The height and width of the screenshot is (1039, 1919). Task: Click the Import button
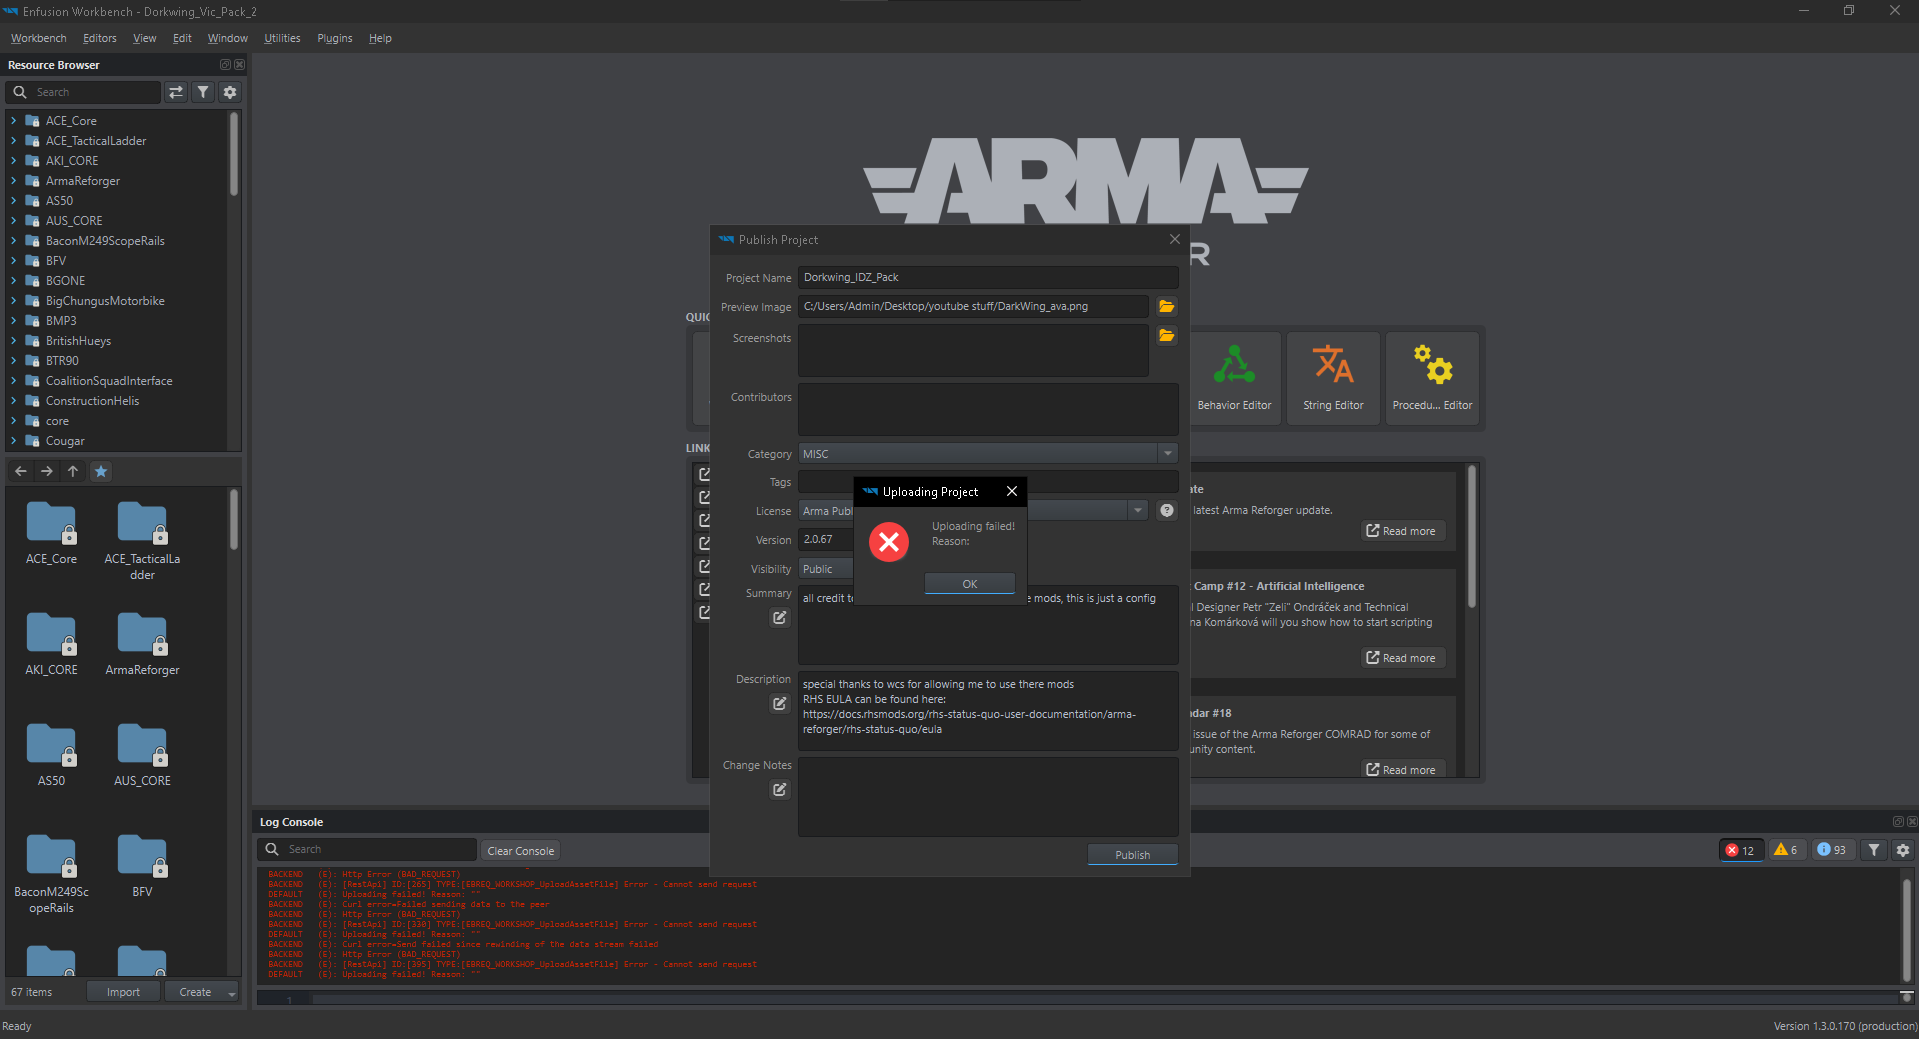point(123,992)
